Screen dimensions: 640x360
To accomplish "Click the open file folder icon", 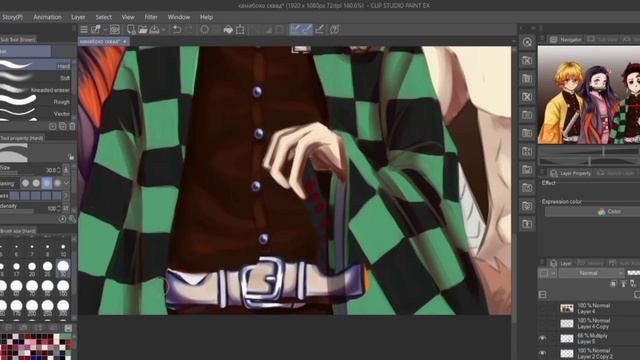I will (x=142, y=29).
